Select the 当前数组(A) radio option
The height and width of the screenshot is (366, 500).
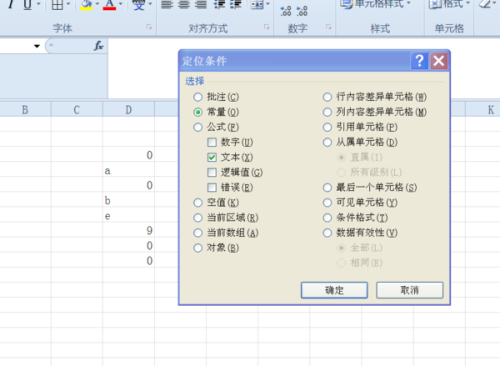(226, 233)
